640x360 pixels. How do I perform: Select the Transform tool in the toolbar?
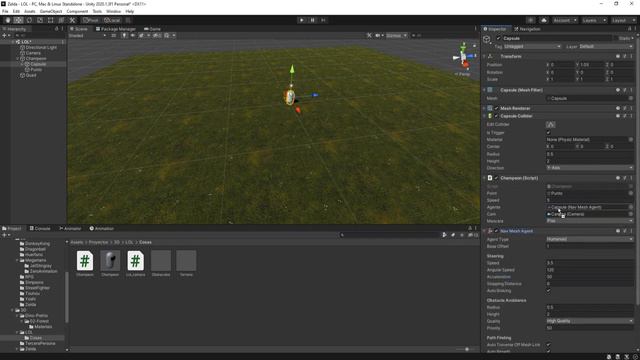point(61,20)
